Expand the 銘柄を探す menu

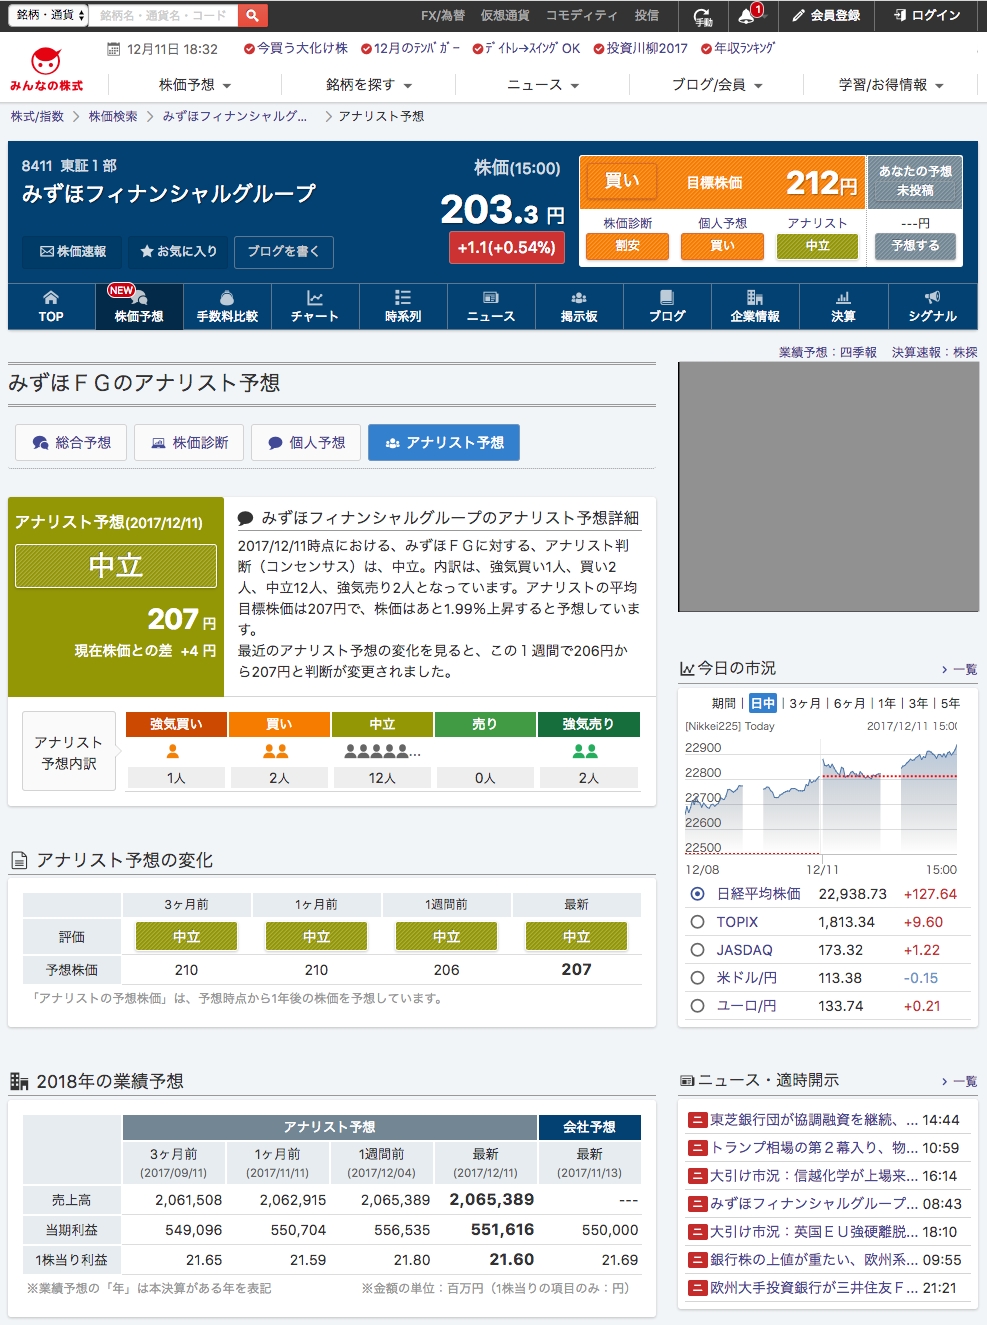369,85
